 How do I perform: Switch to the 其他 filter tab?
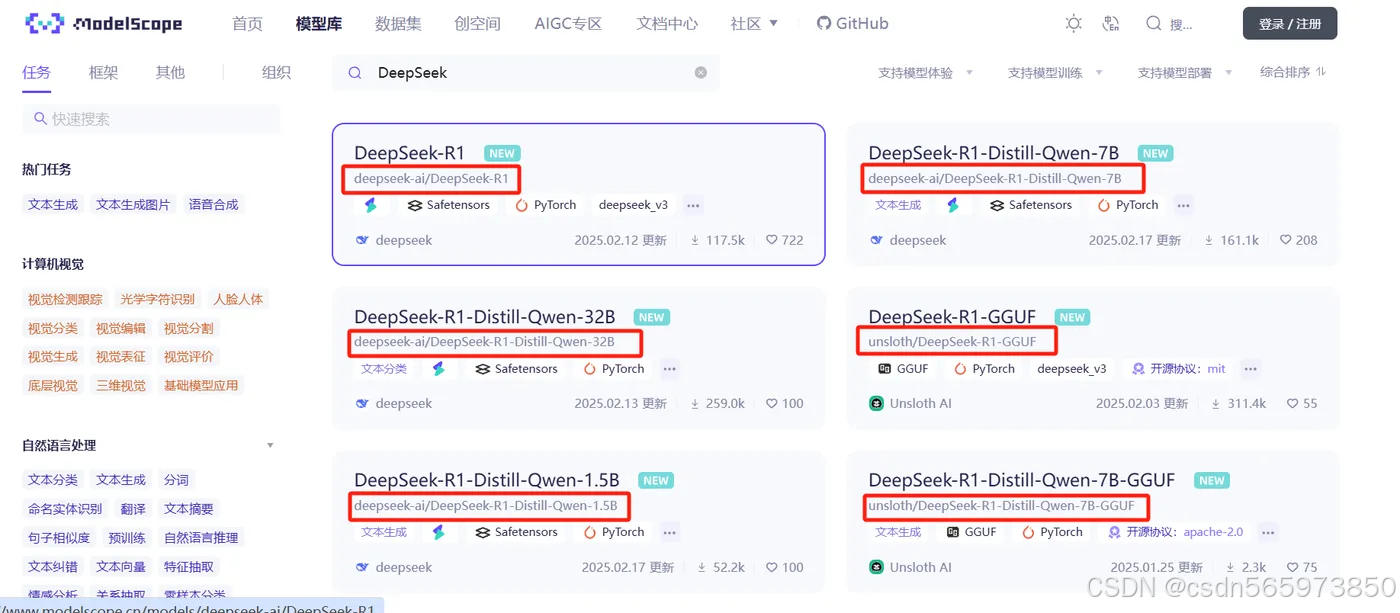point(170,72)
